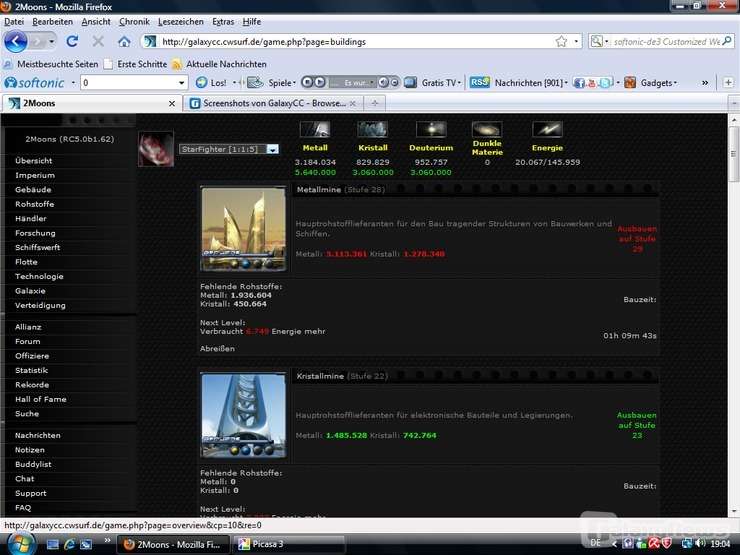The image size is (740, 555).
Task: Expand the Gadgets dropdown arrow
Action: (675, 83)
